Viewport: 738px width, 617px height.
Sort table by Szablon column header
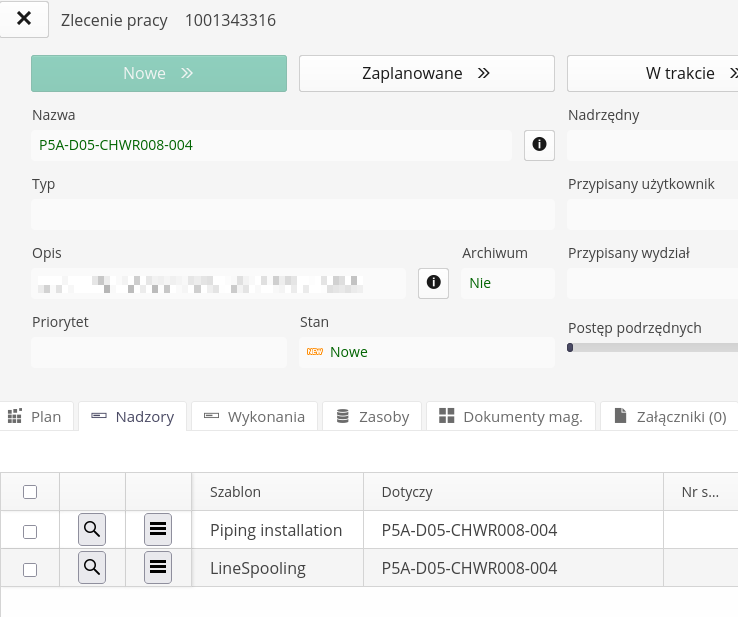click(x=236, y=492)
